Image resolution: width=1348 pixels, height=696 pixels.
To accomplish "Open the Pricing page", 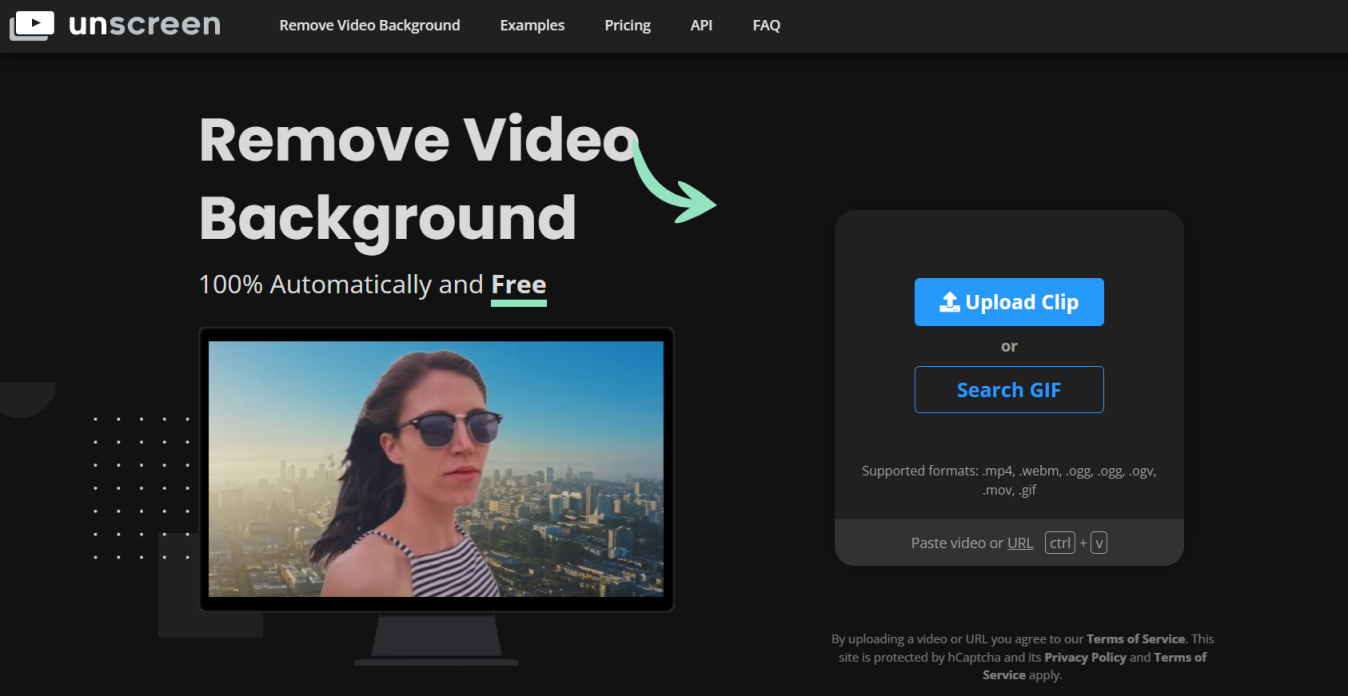I will [x=627, y=25].
